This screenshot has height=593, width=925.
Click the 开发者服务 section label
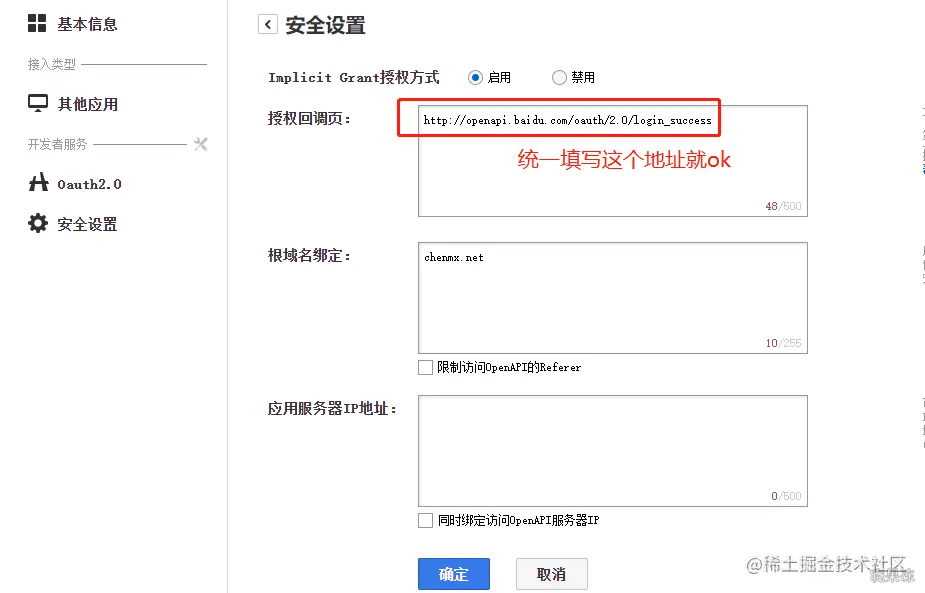[x=57, y=144]
